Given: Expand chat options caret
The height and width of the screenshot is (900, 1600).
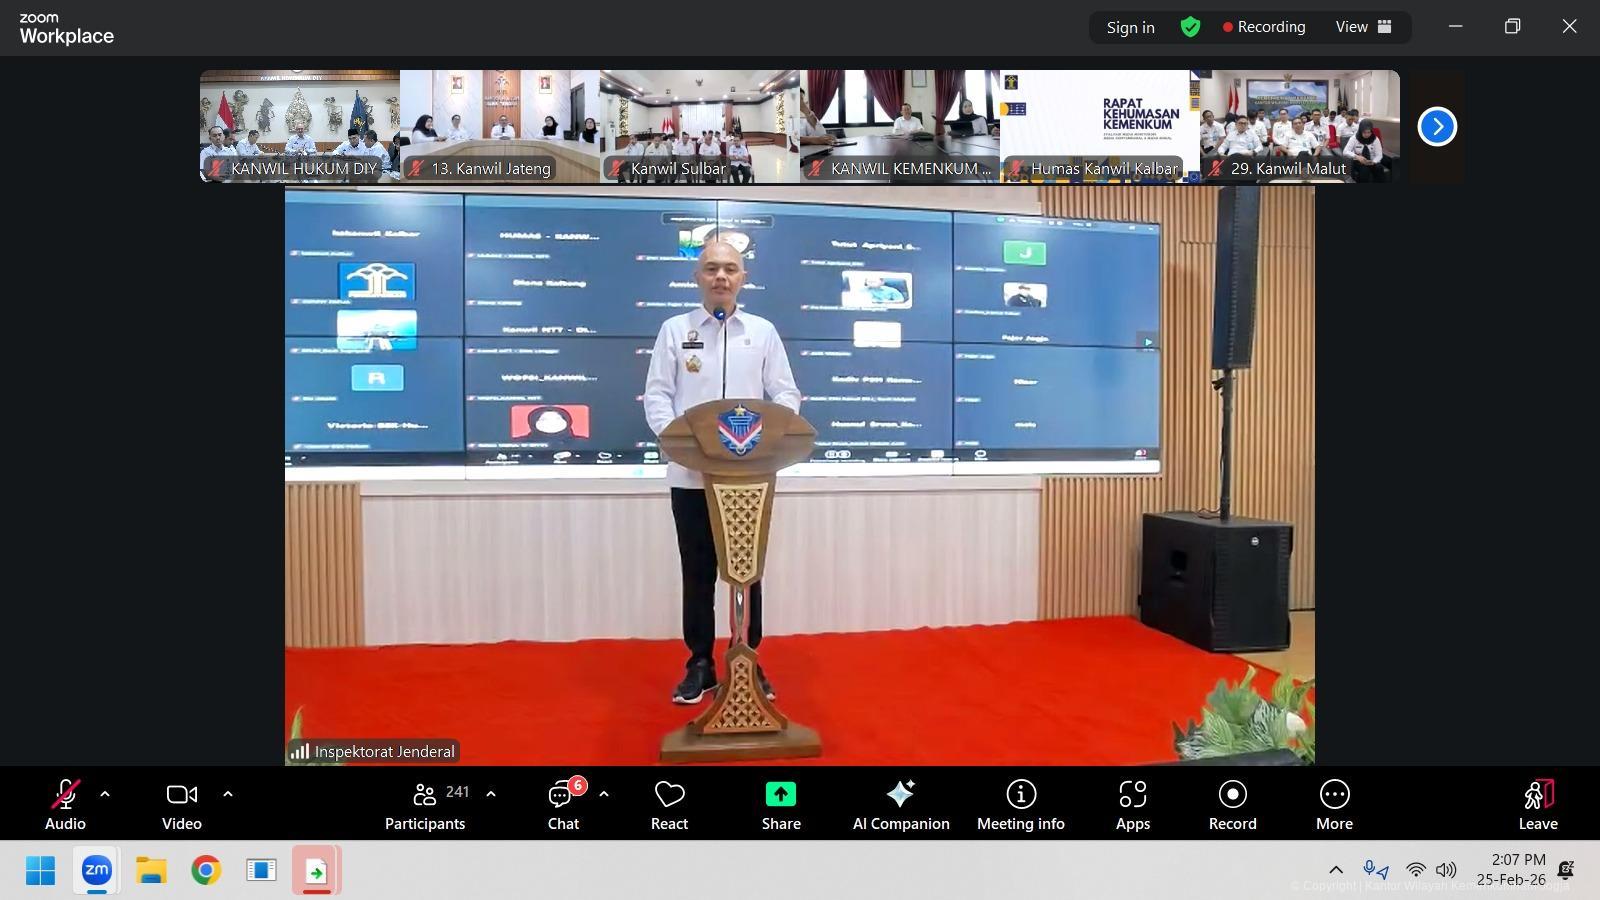Looking at the screenshot, I should click(604, 794).
